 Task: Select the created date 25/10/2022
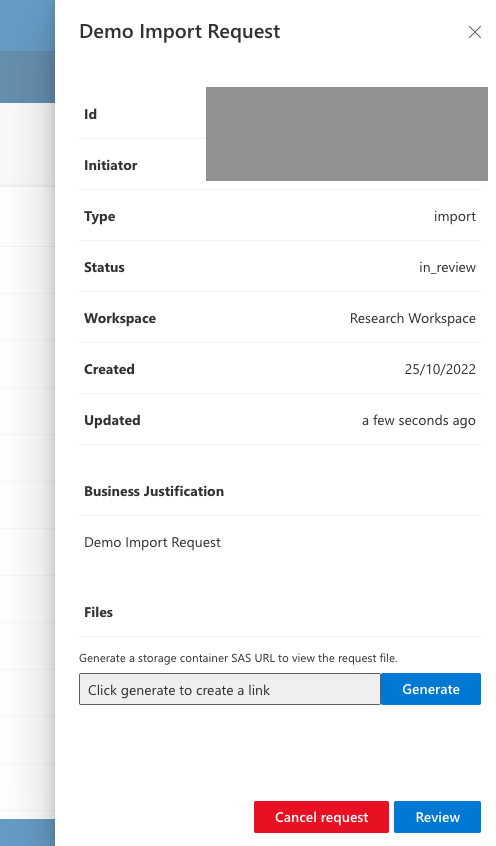(440, 369)
